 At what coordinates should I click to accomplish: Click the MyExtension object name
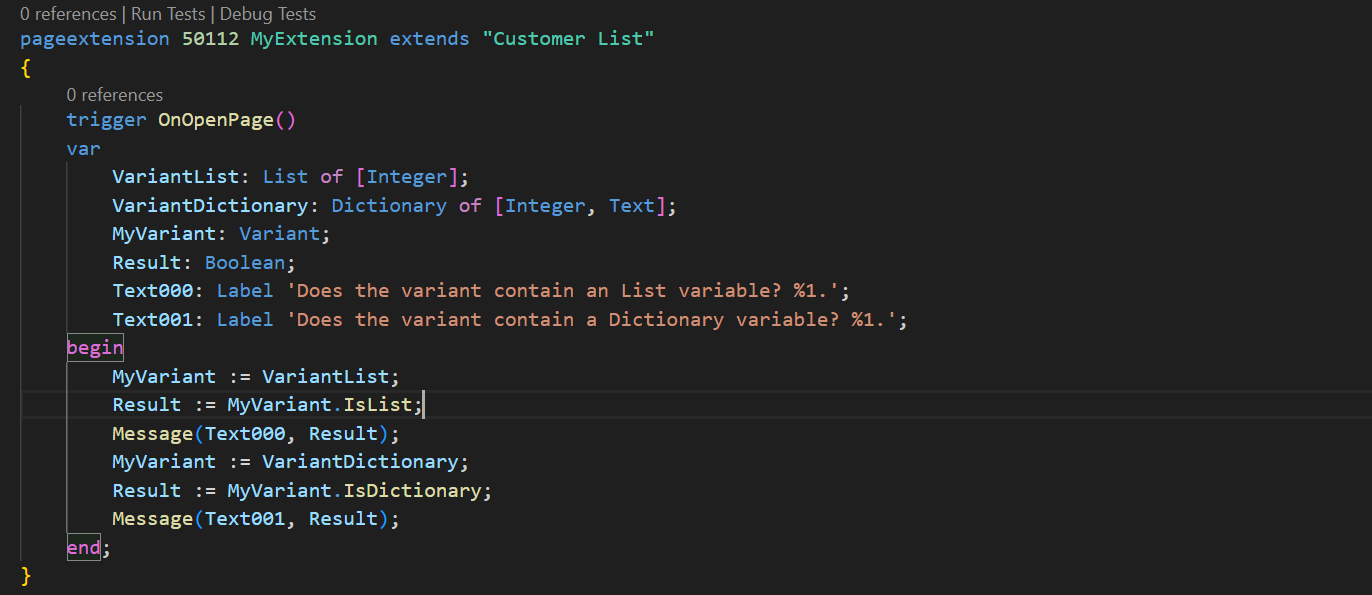(314, 39)
